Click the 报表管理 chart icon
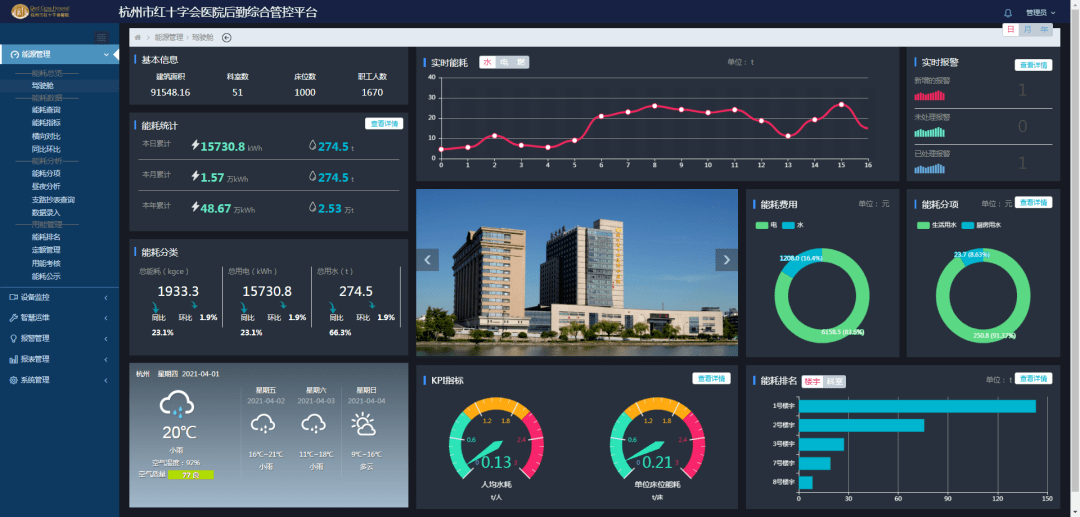The image size is (1080, 517). point(14,359)
